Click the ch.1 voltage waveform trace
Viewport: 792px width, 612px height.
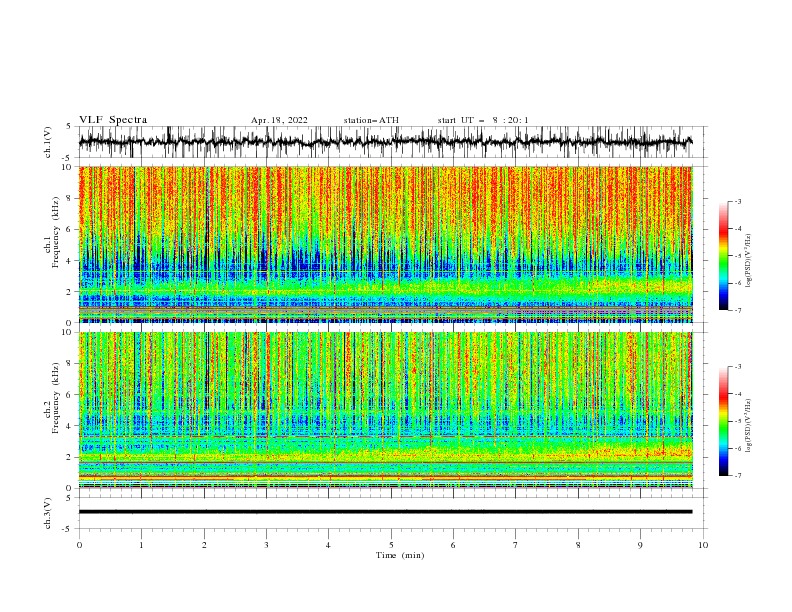pyautogui.click(x=385, y=142)
